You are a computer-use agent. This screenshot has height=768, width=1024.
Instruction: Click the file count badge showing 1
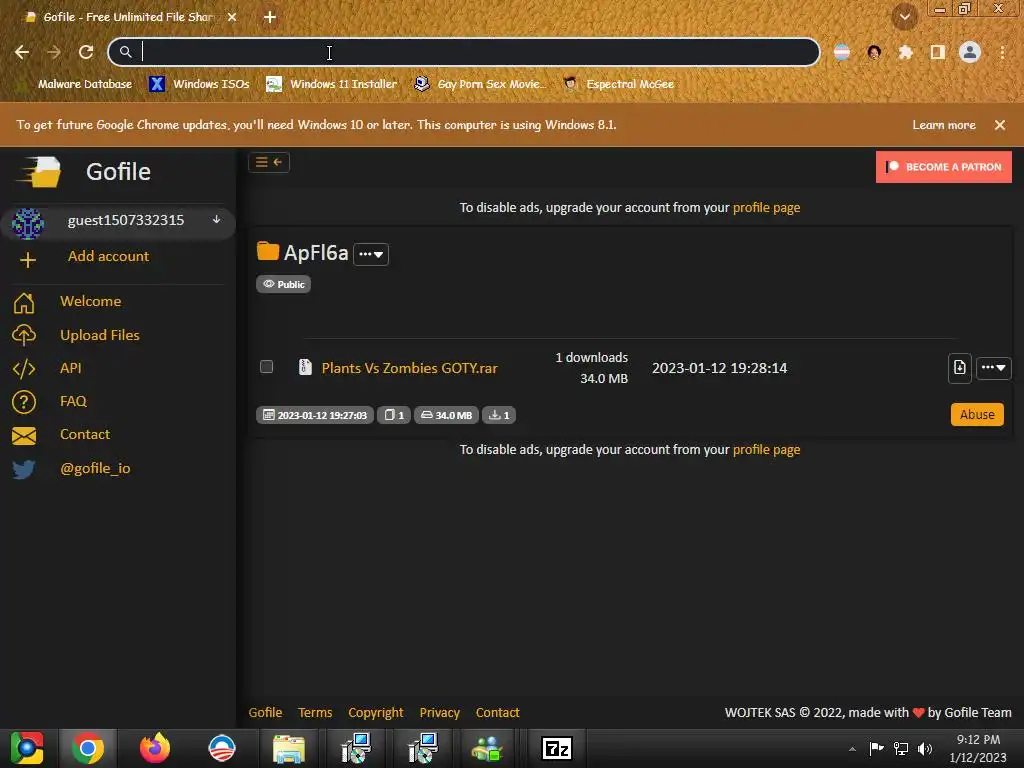pos(394,415)
